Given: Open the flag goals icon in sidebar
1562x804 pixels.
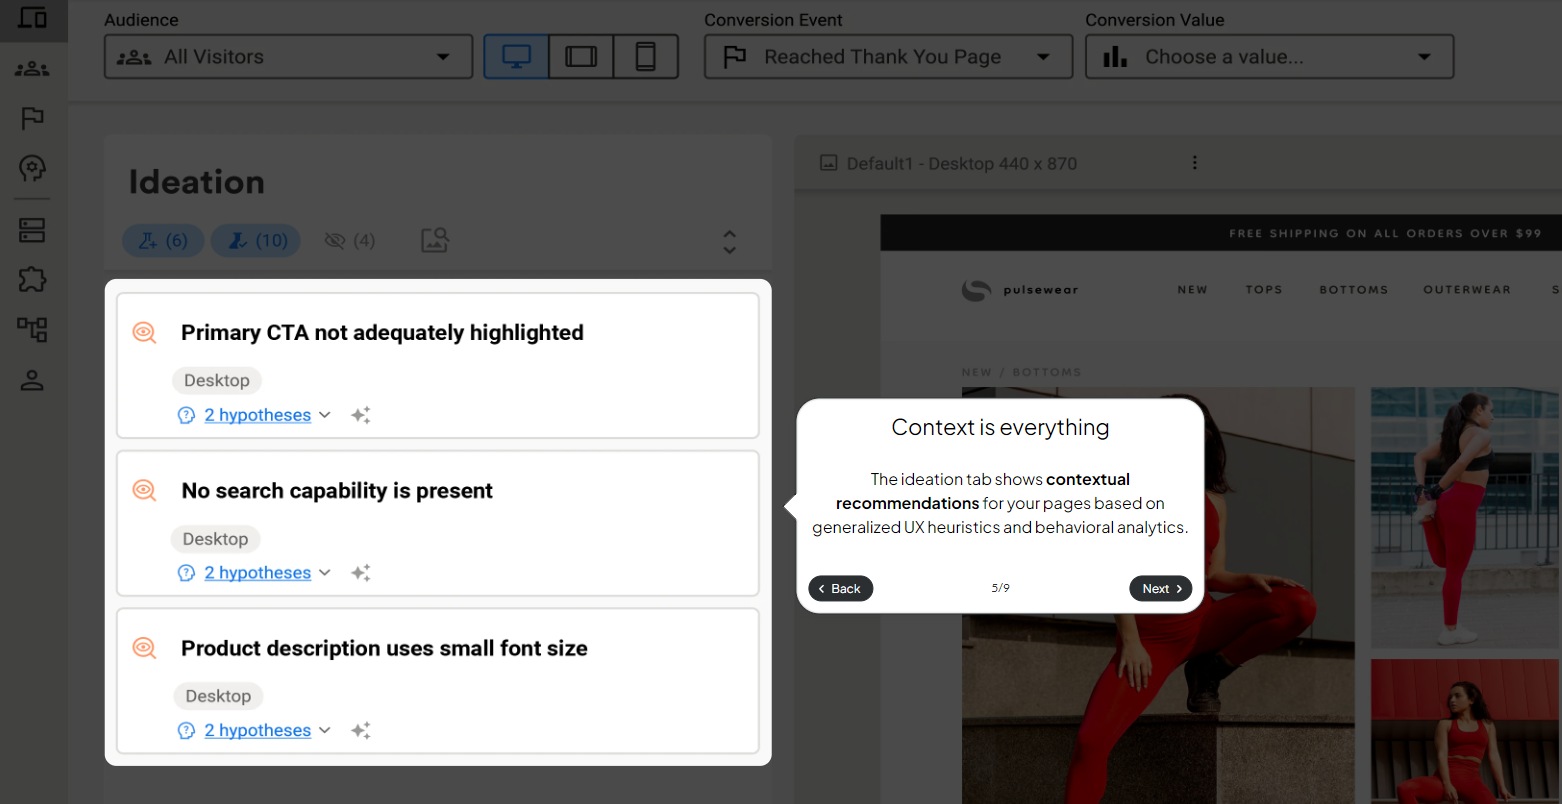Looking at the screenshot, I should click(x=32, y=118).
